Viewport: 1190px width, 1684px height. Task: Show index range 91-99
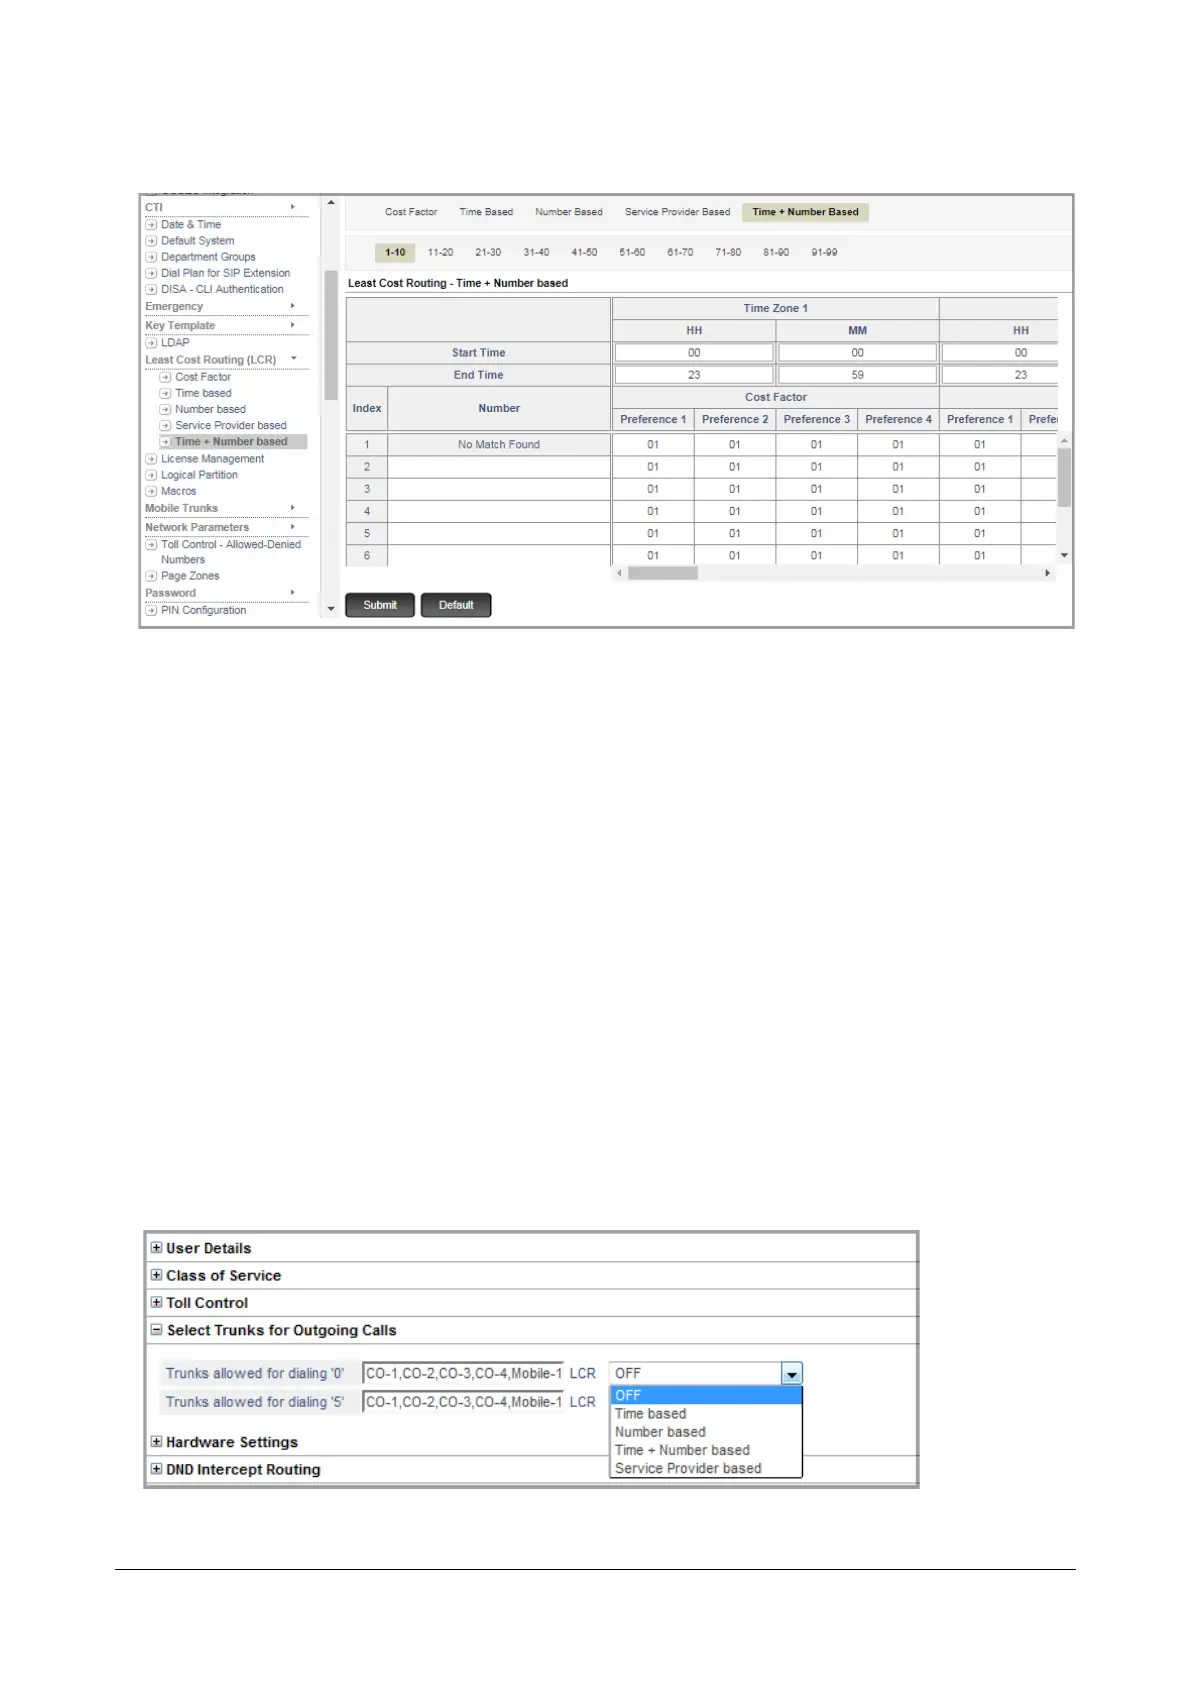[824, 252]
